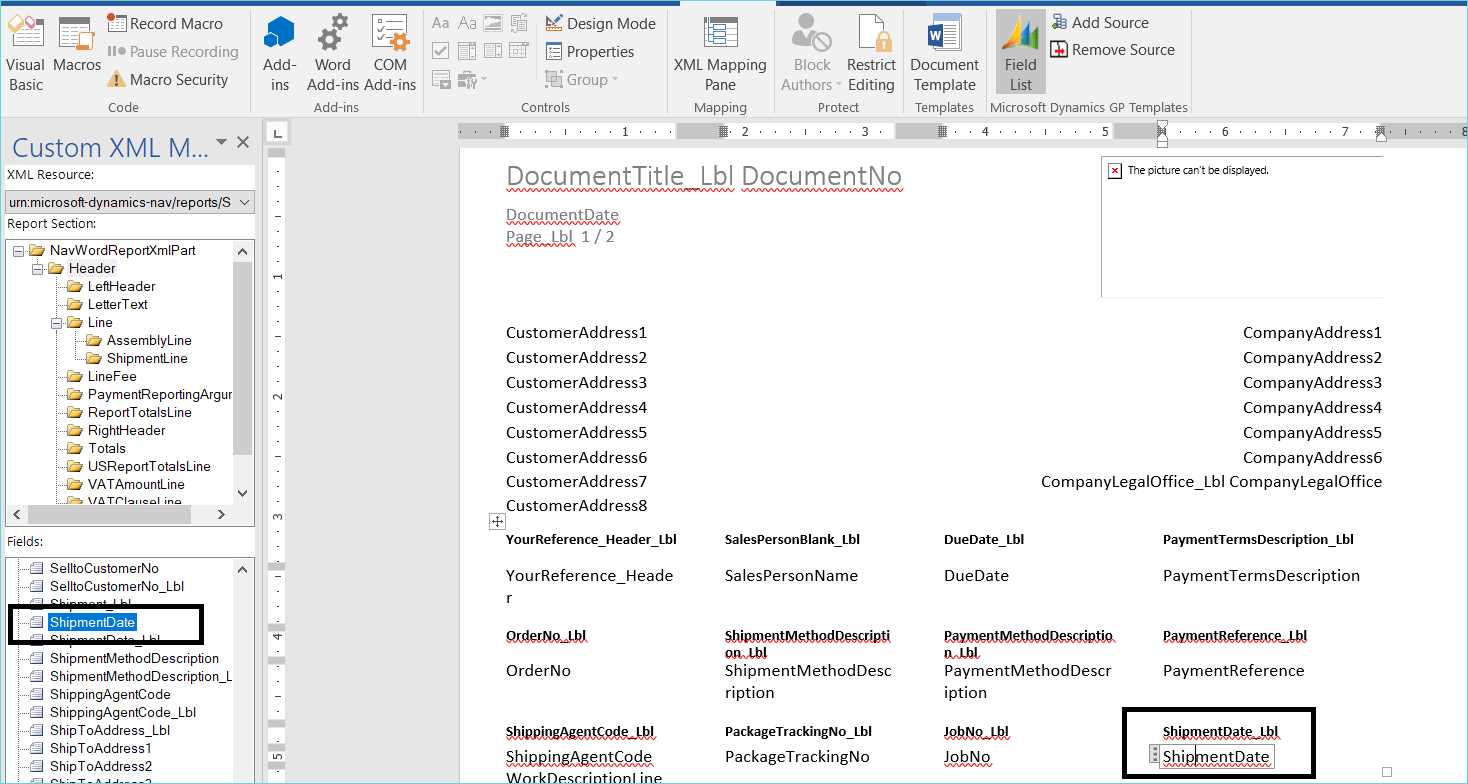Insert Repeating Section content control

[440, 79]
